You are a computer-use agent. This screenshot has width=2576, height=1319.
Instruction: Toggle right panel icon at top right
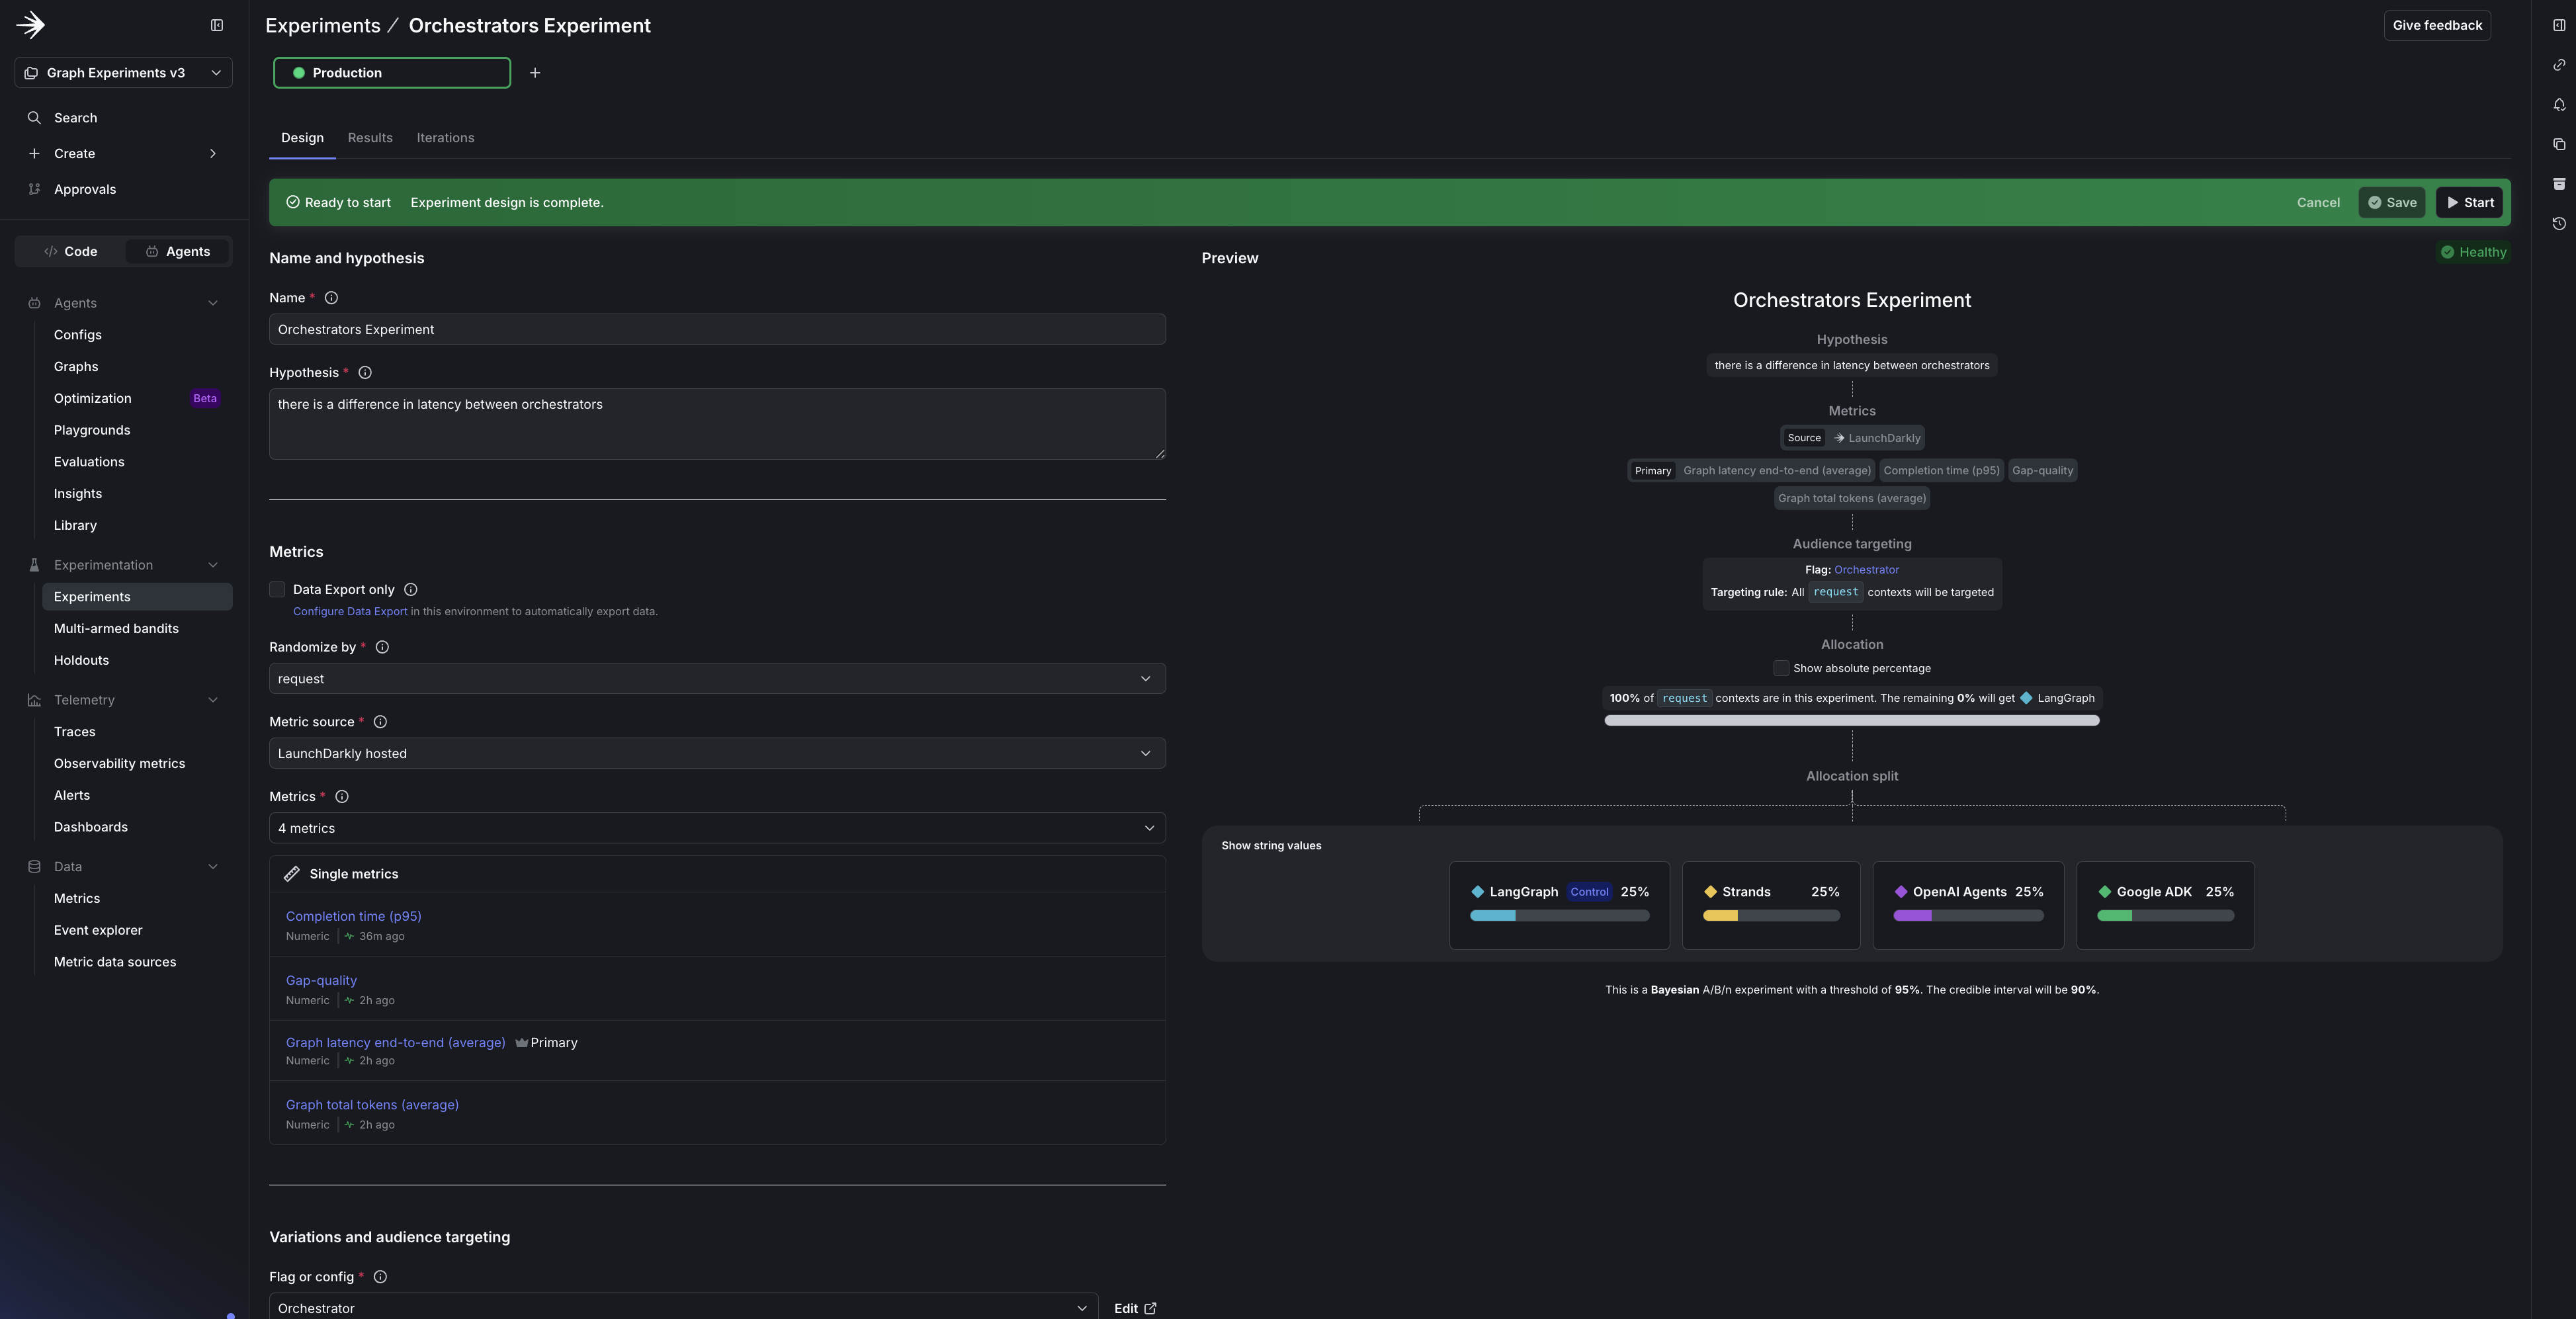coord(2559,25)
